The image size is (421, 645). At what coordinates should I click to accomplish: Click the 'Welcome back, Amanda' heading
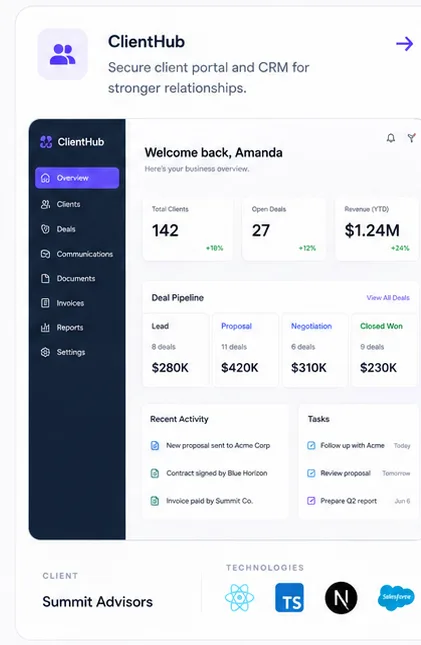click(x=214, y=153)
